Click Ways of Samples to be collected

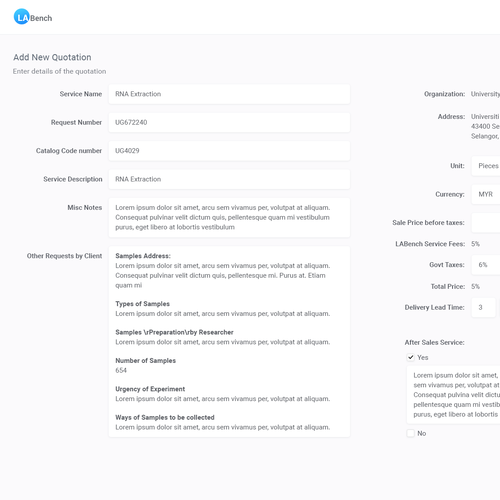(165, 417)
